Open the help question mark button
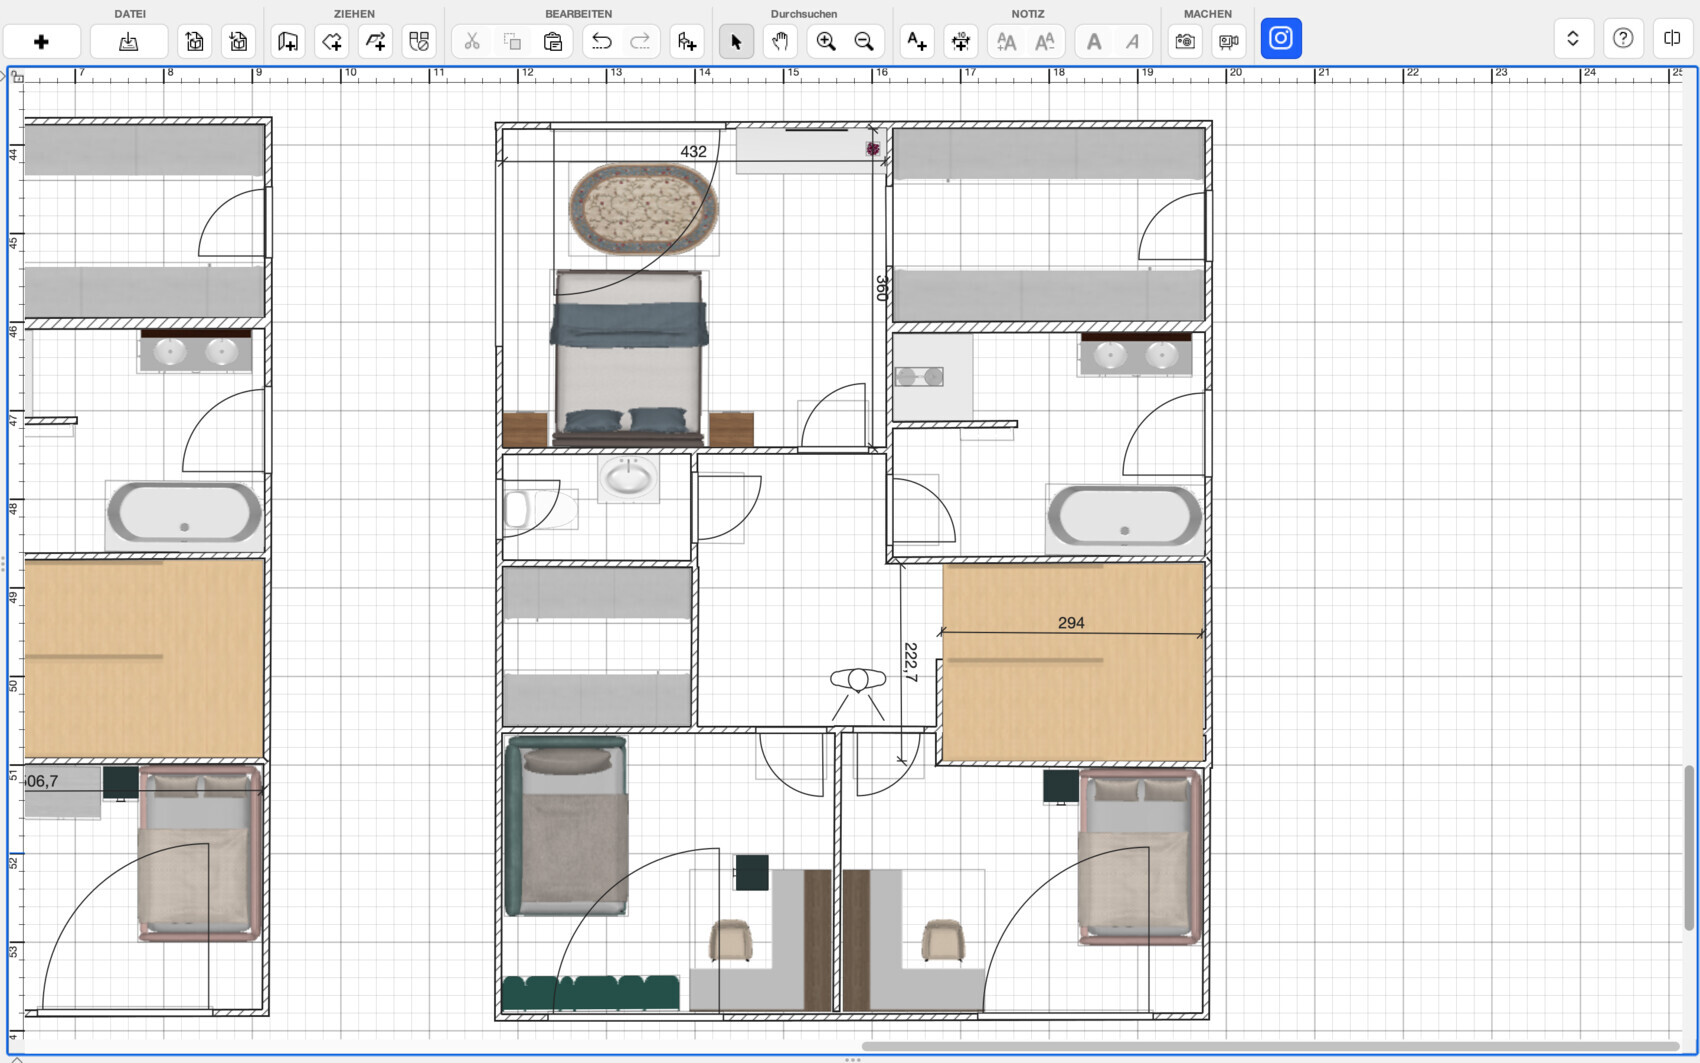This screenshot has height=1063, width=1700. [x=1623, y=39]
